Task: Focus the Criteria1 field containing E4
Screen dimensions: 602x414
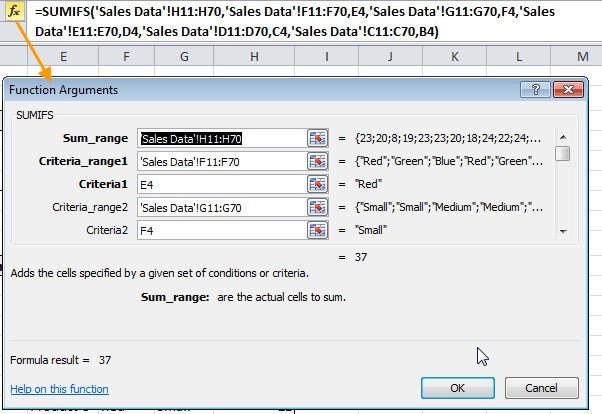Action: point(220,184)
